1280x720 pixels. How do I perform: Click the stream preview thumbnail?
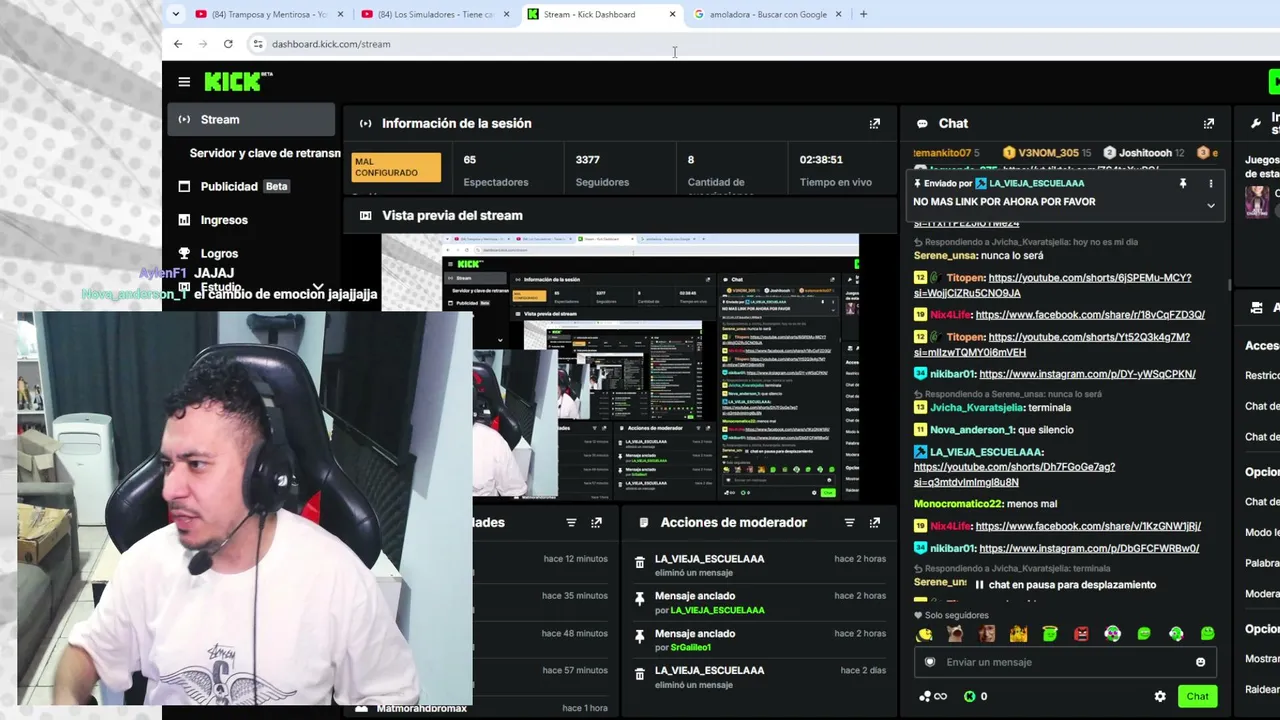[x=620, y=367]
